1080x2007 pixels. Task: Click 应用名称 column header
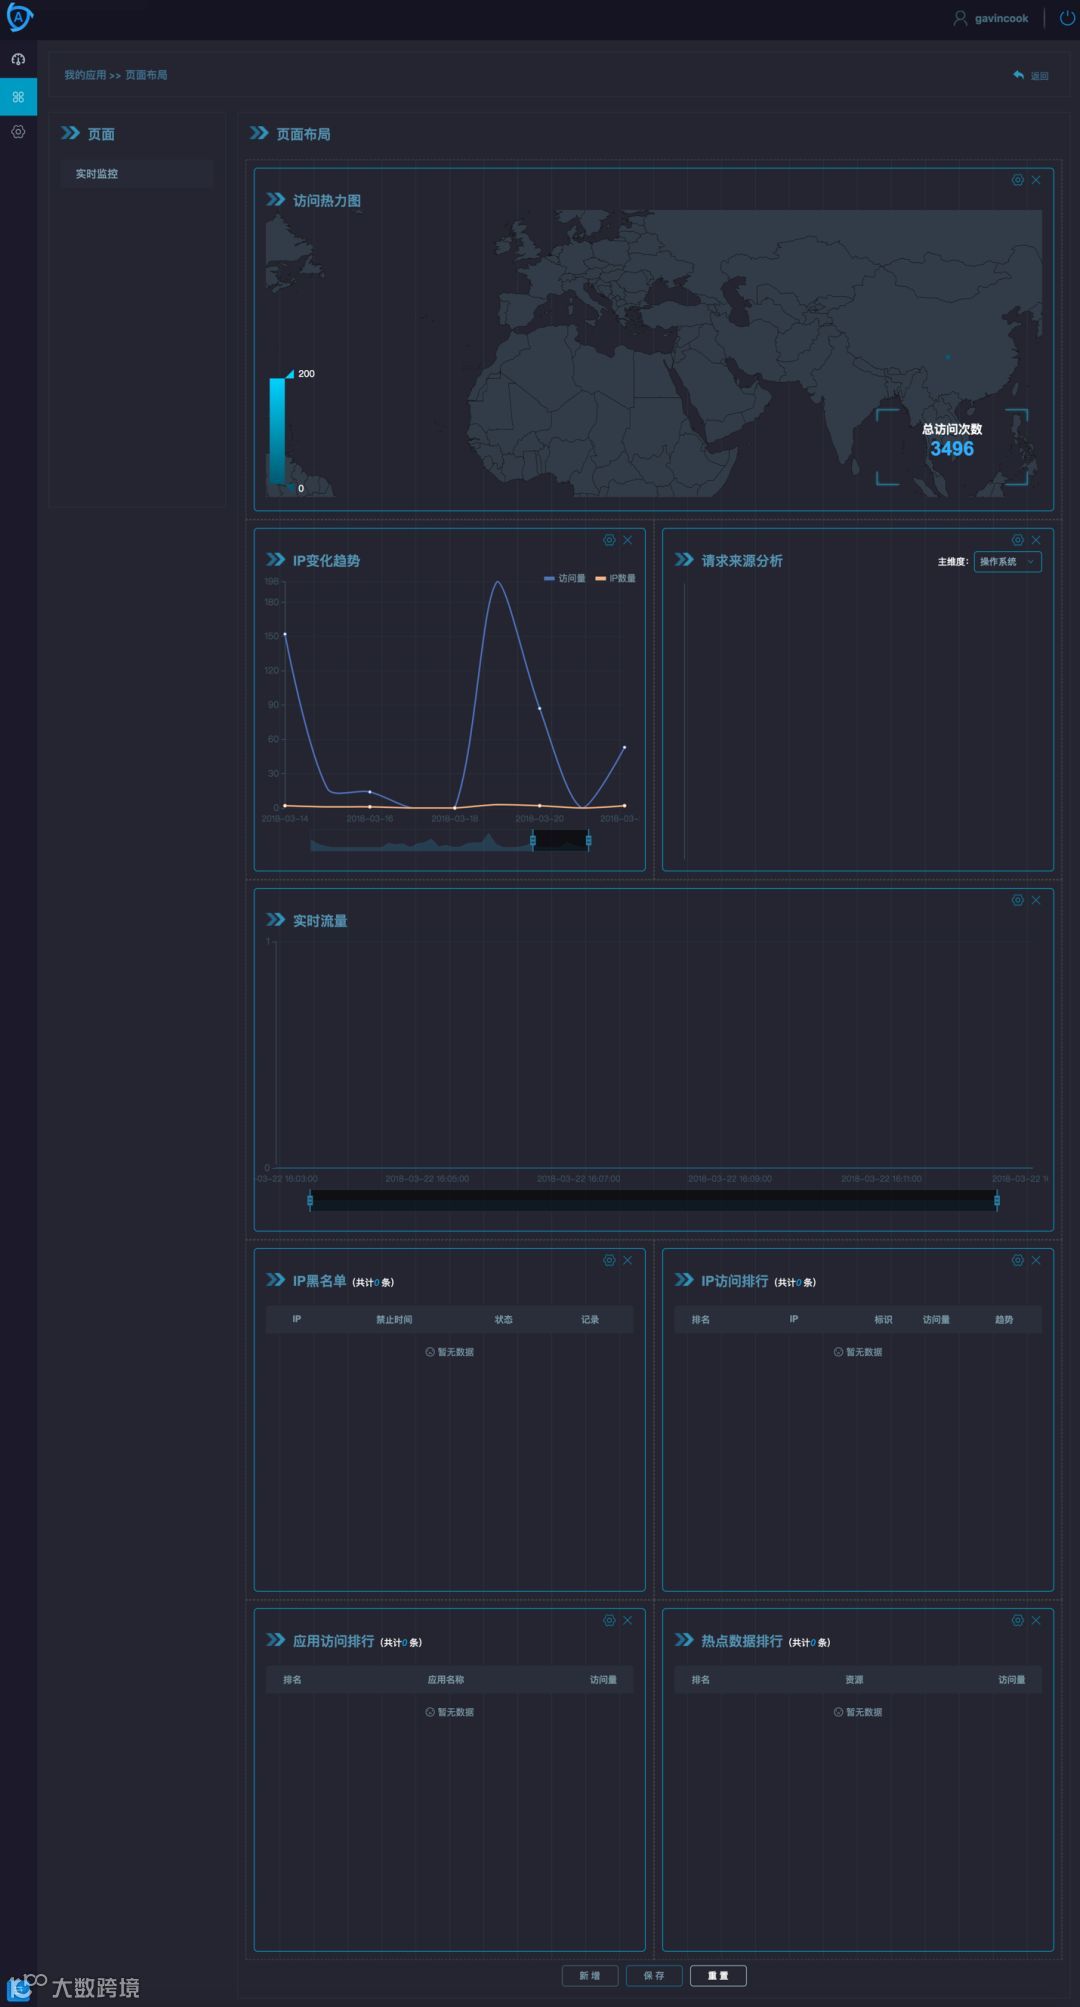click(446, 1680)
